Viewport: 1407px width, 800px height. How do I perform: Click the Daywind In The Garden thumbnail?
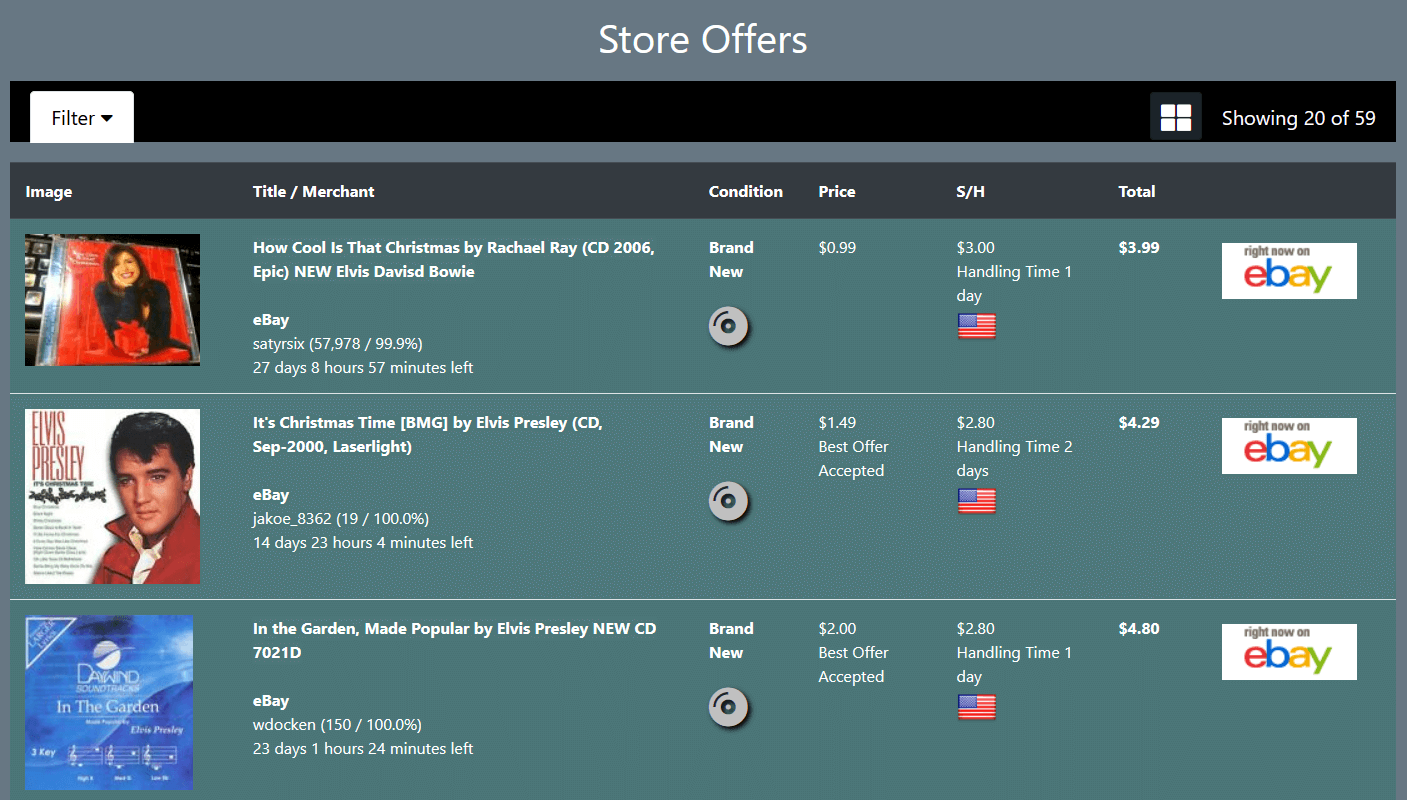109,702
